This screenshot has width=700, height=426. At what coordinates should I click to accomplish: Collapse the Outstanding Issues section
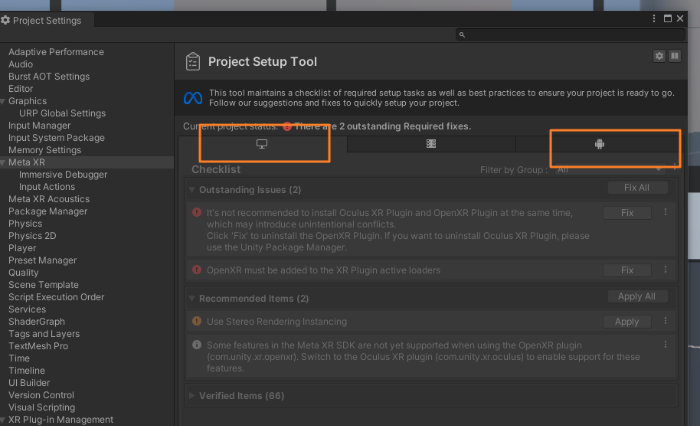pyautogui.click(x=192, y=190)
